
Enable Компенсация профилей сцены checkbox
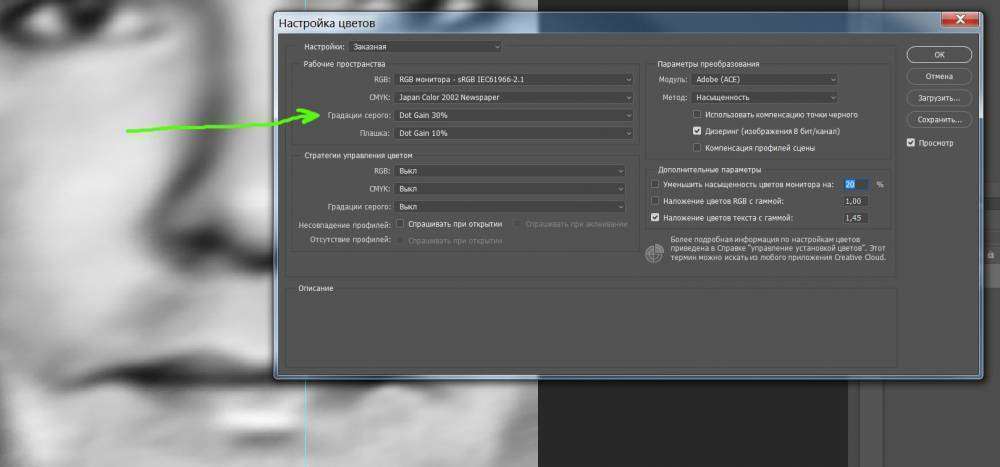[x=697, y=148]
